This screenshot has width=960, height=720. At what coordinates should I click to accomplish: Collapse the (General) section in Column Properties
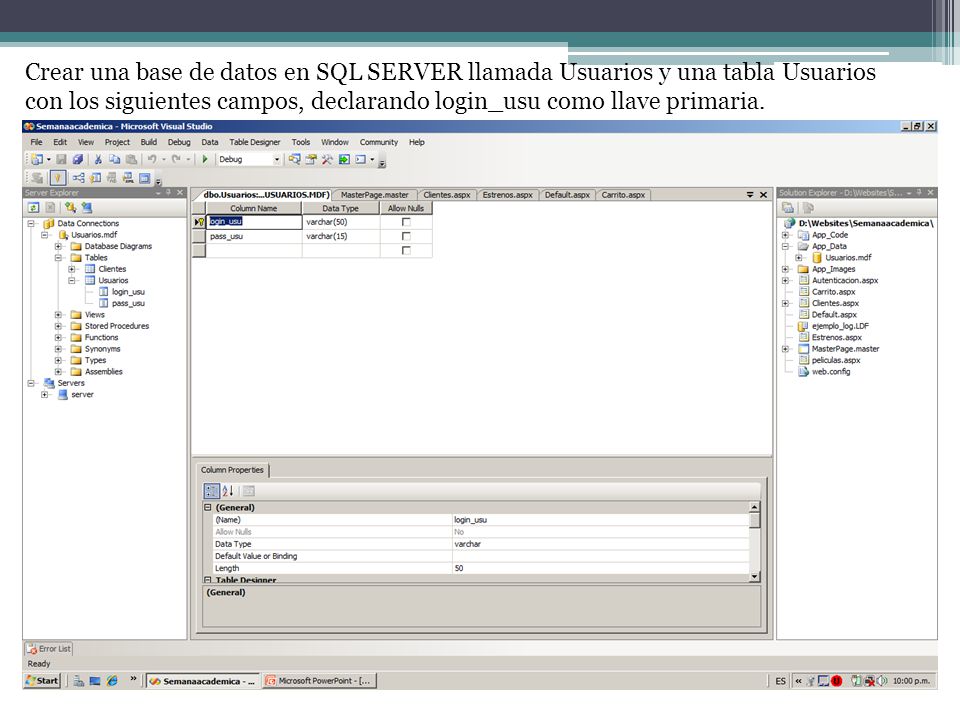point(208,508)
